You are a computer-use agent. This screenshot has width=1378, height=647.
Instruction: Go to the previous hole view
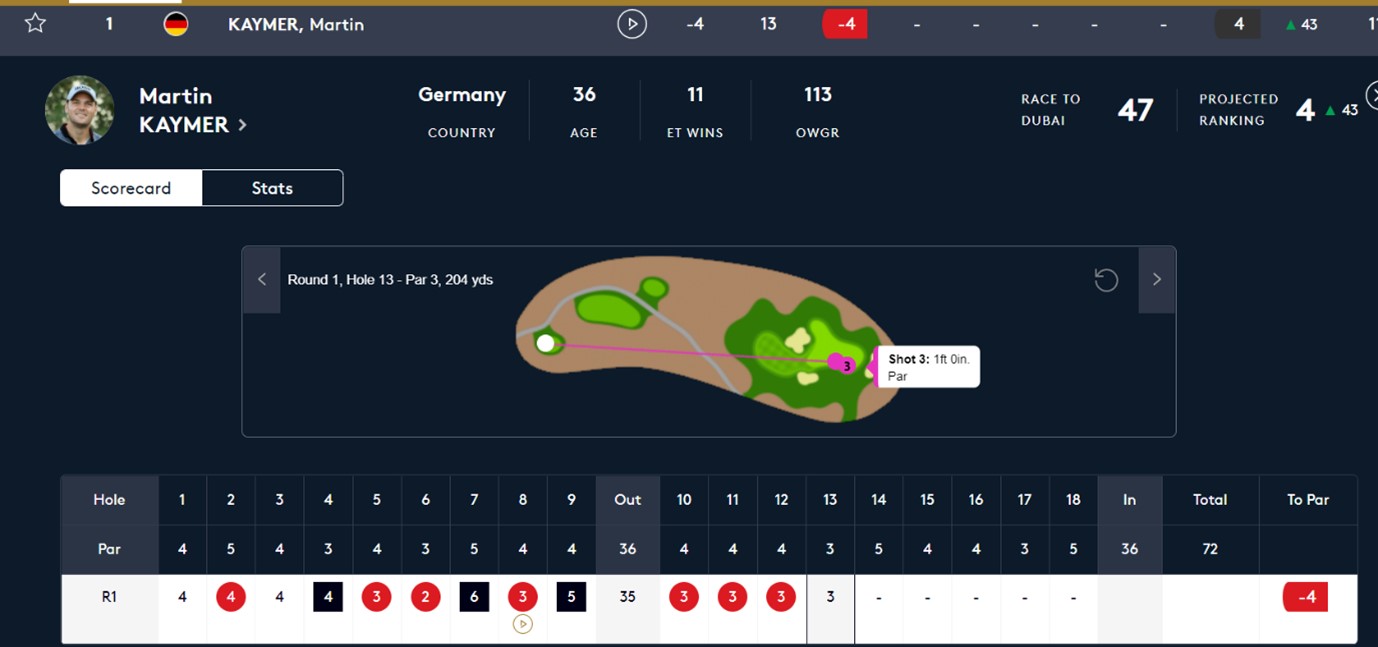click(x=262, y=280)
